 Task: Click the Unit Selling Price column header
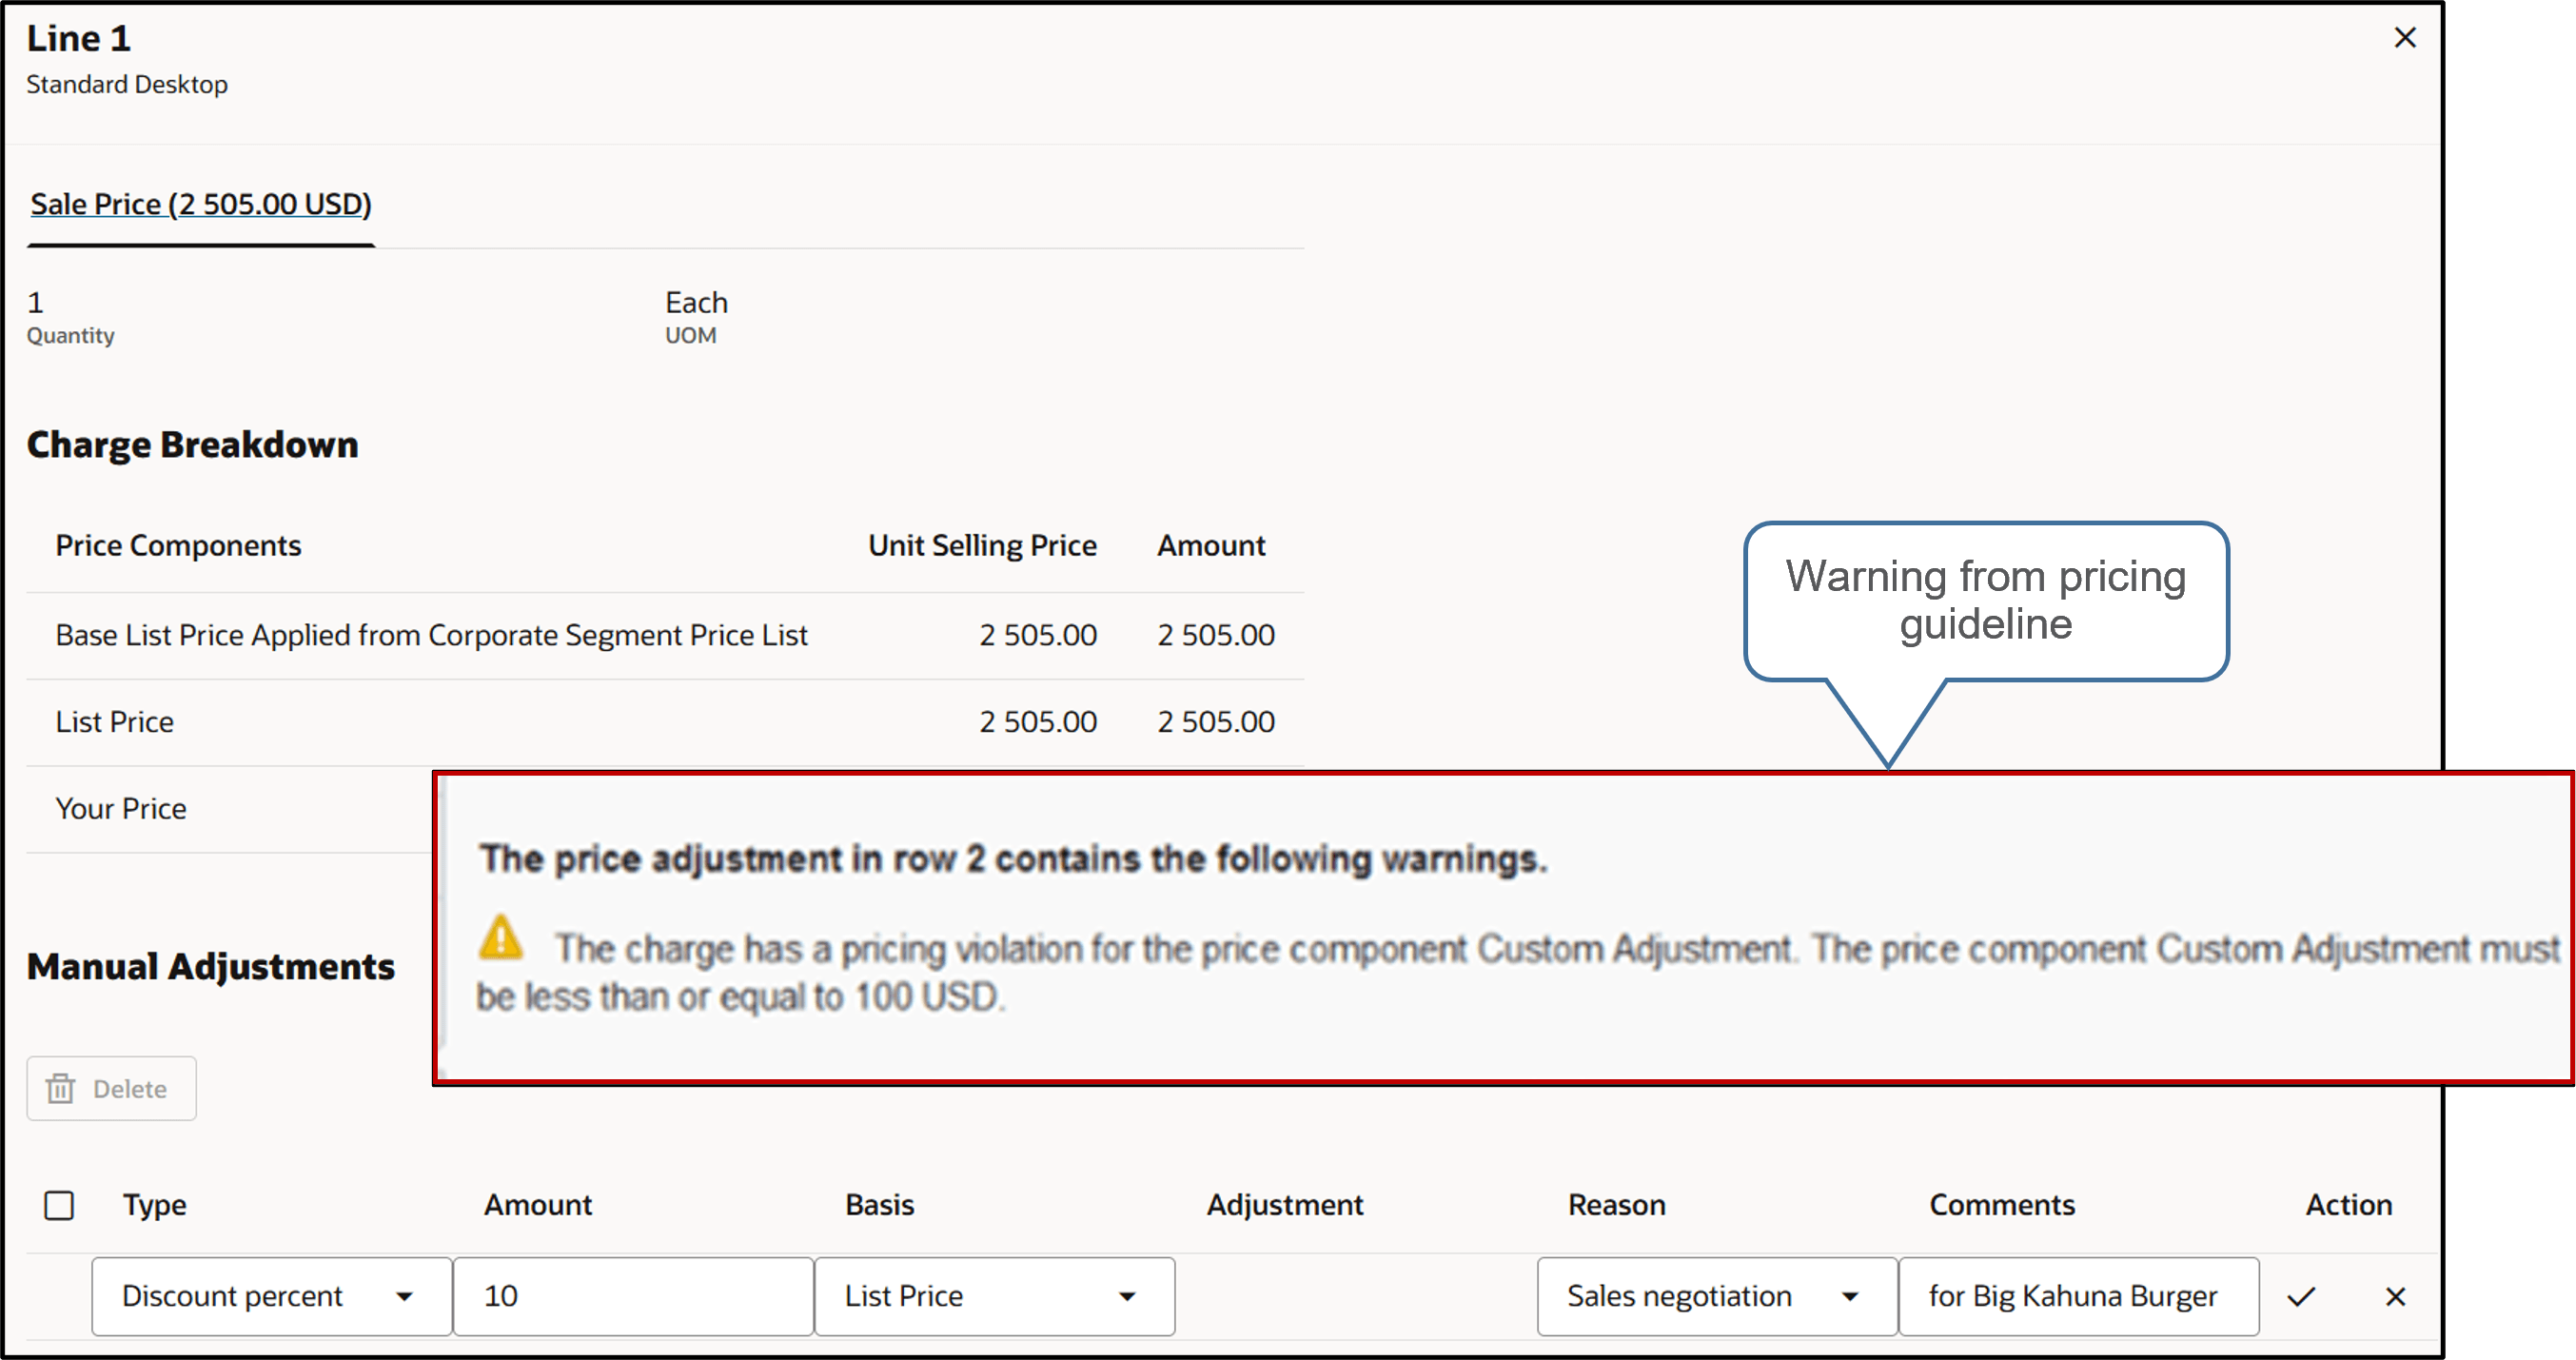tap(982, 545)
